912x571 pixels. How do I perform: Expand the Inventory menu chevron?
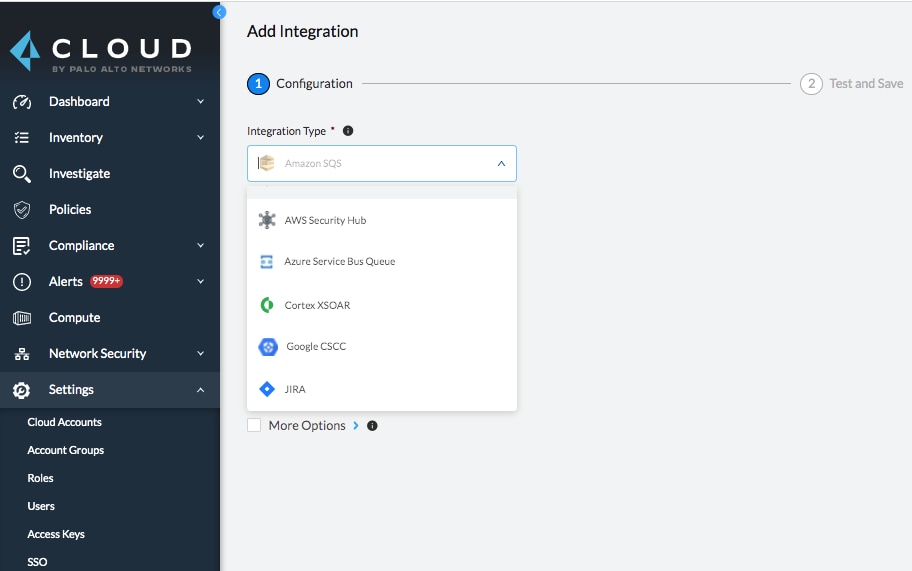coord(200,138)
